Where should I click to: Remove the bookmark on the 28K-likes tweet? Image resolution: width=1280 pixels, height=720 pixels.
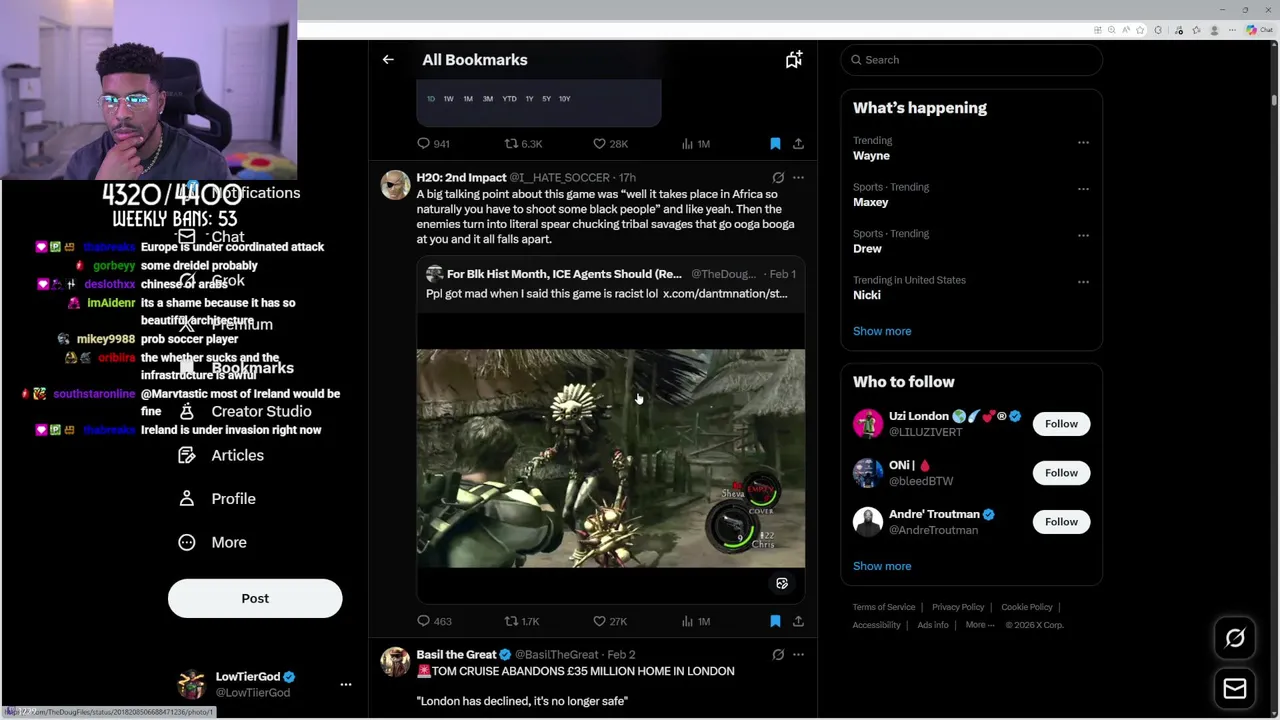click(775, 144)
